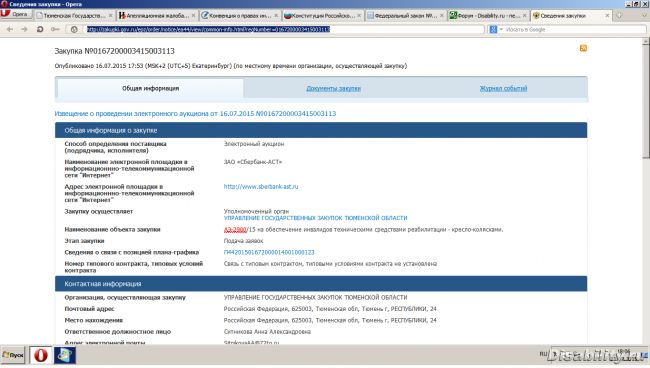This screenshot has width=650, height=368.
Task: Go back using the browser back arrow
Action: click(x=10, y=29)
